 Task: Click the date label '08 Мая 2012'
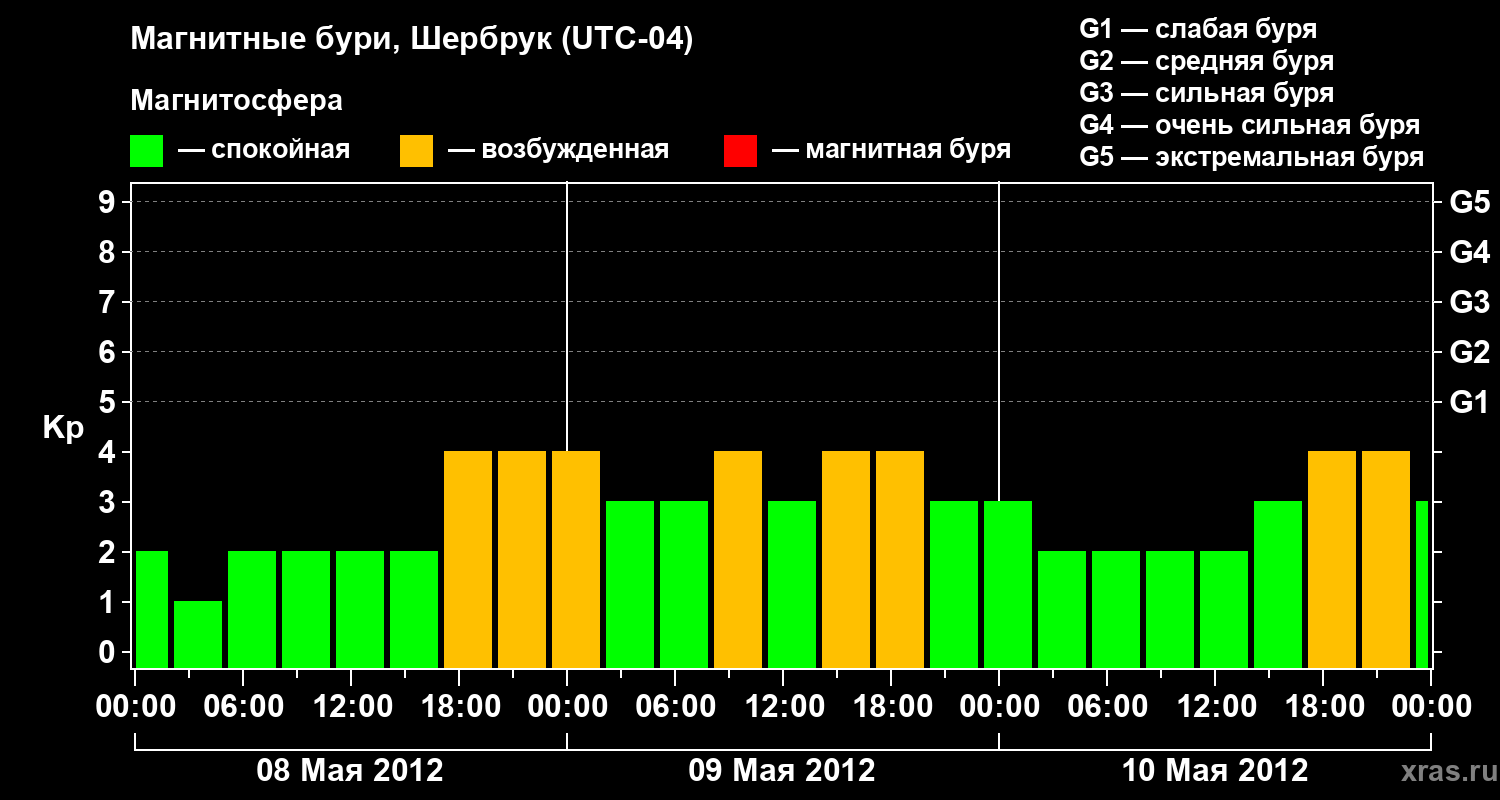(x=350, y=770)
